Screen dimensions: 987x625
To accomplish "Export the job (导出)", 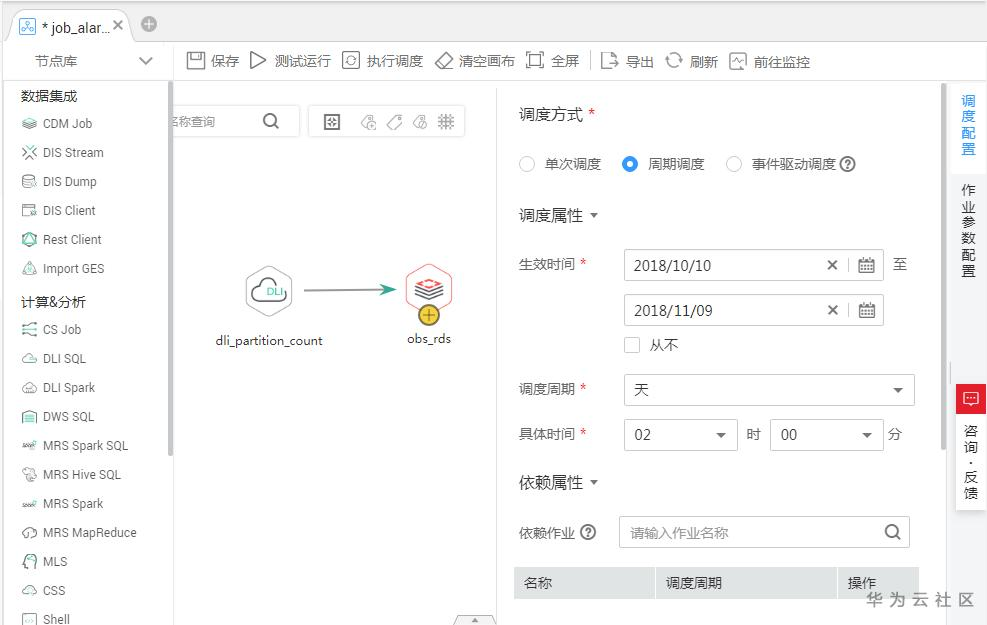I will pos(627,61).
